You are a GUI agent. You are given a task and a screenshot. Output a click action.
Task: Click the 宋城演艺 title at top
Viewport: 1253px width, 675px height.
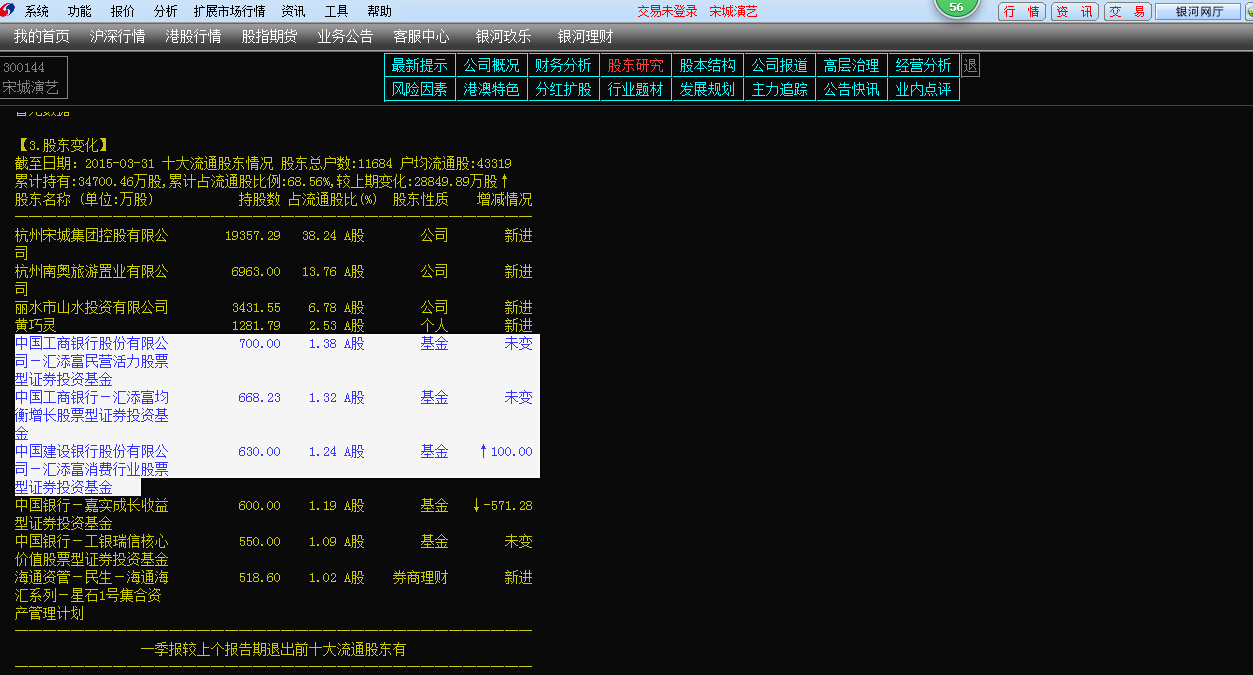[734, 12]
